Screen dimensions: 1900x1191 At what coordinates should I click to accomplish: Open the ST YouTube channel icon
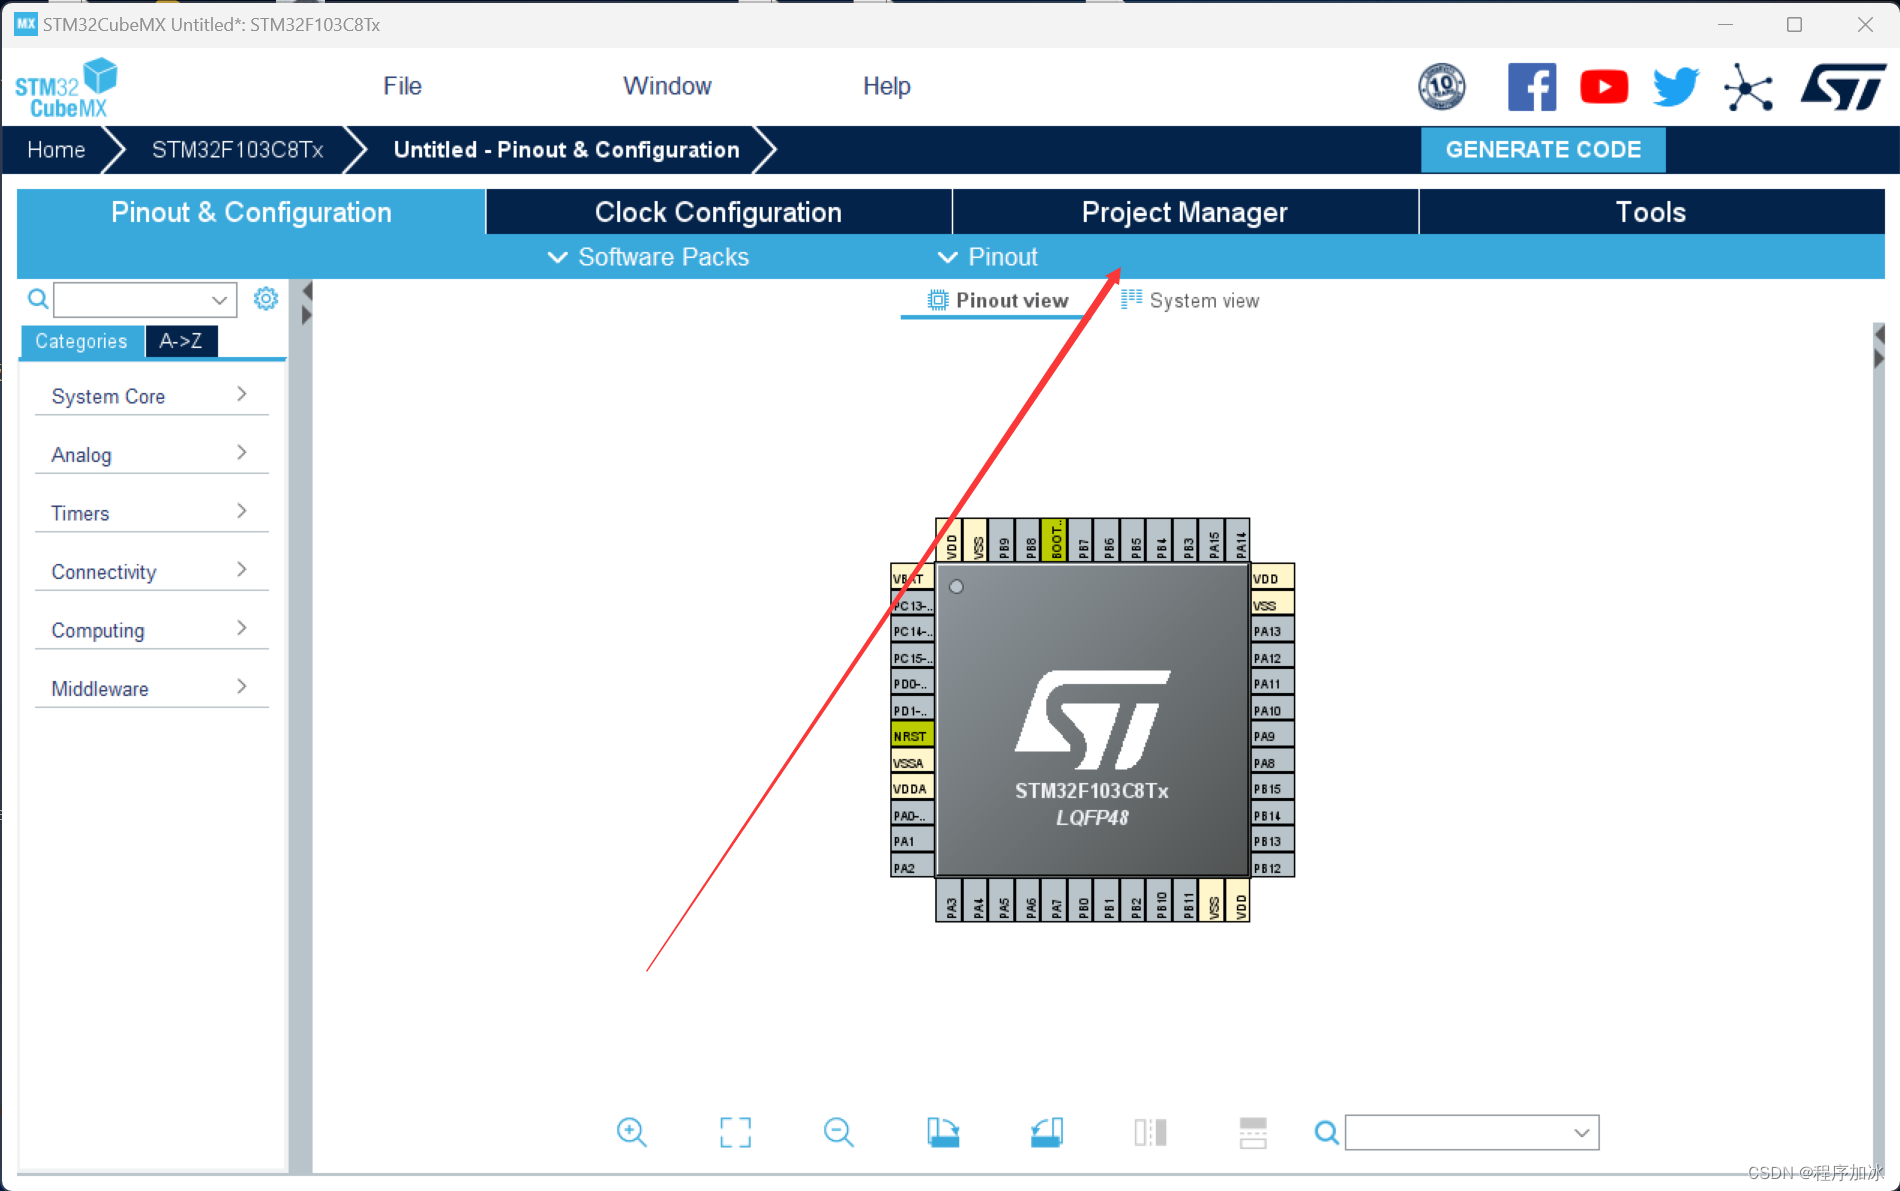point(1604,86)
